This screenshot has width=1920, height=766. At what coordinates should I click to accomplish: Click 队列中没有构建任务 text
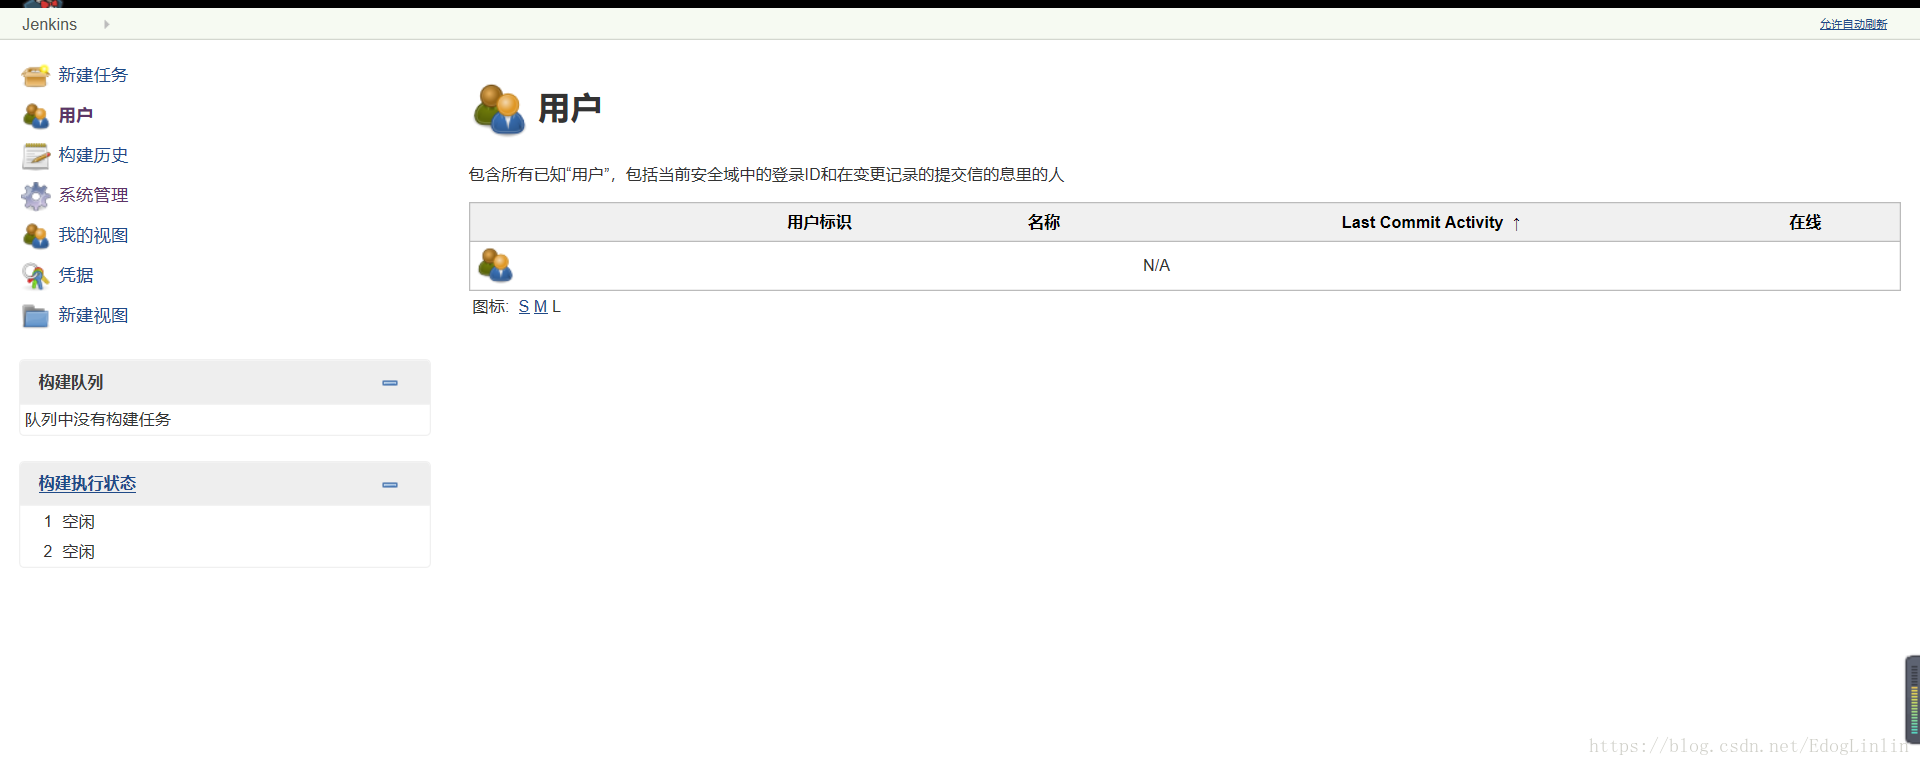click(98, 419)
